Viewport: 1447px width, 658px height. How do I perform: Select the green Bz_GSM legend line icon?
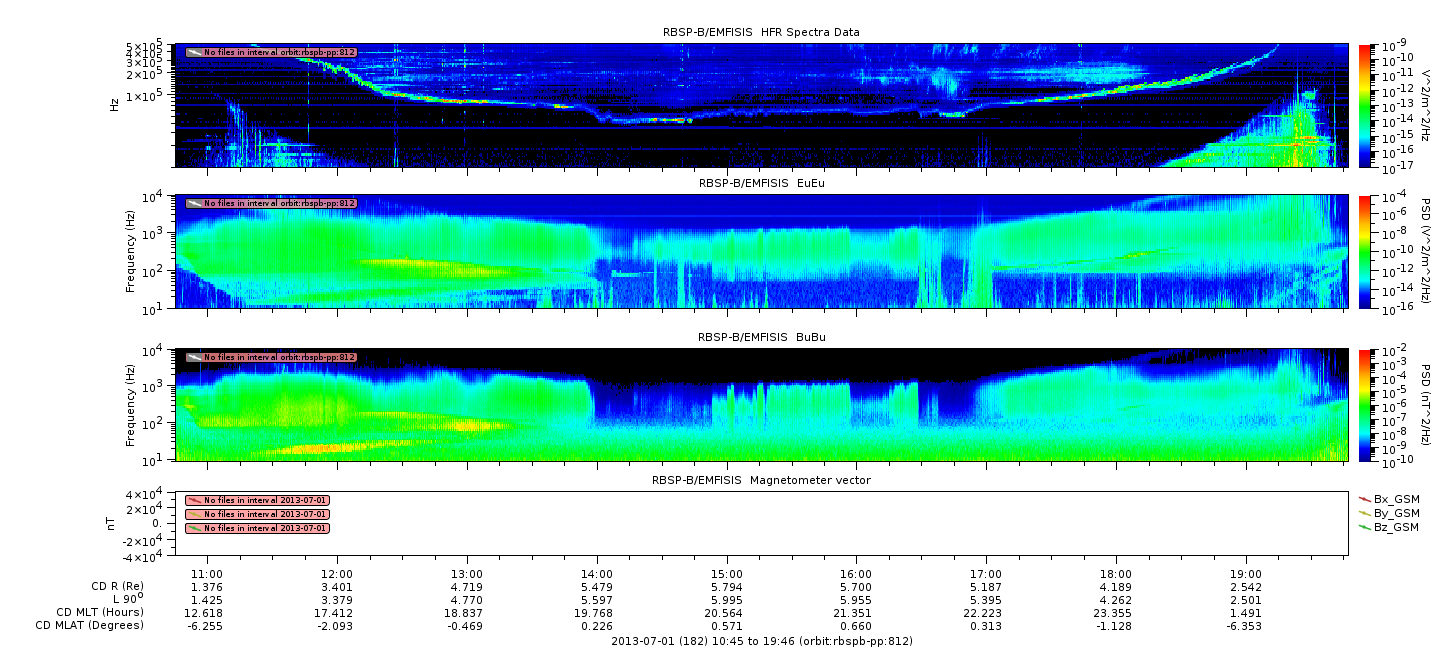[x=1364, y=527]
